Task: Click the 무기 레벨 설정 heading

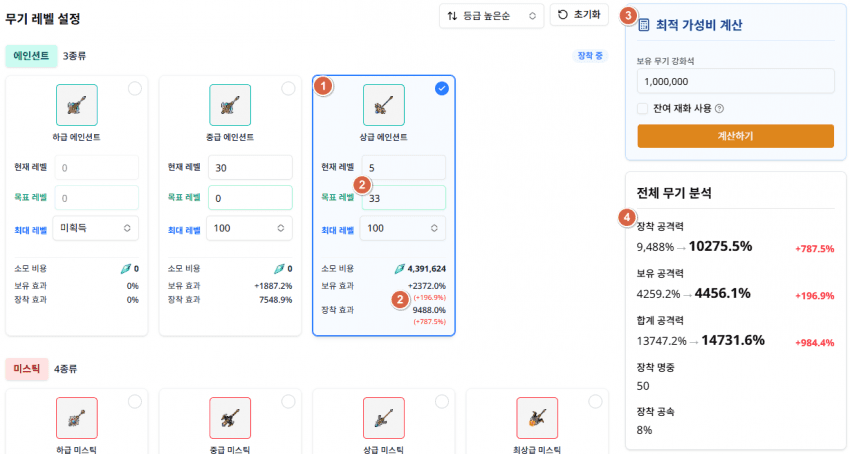Action: click(43, 19)
